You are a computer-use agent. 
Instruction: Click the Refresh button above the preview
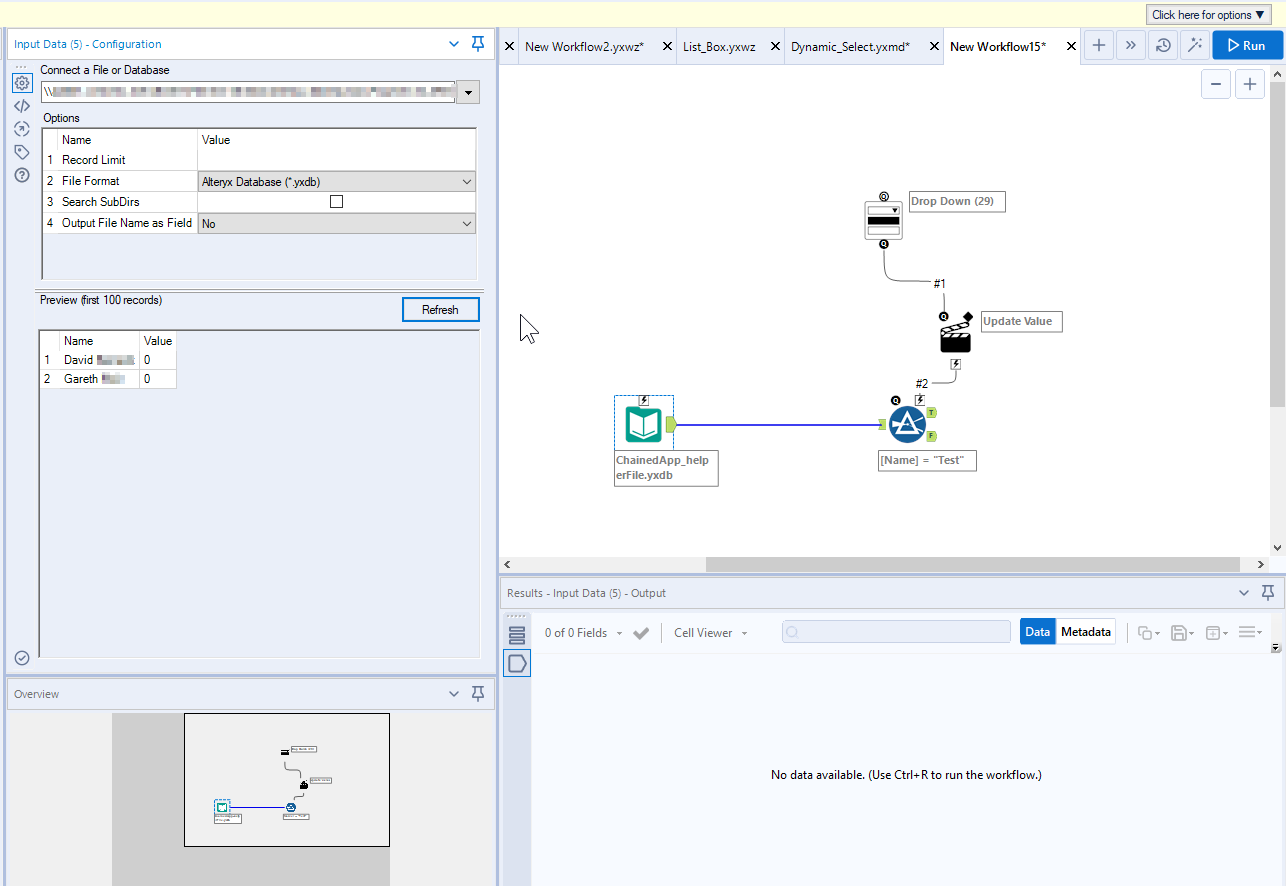(440, 309)
